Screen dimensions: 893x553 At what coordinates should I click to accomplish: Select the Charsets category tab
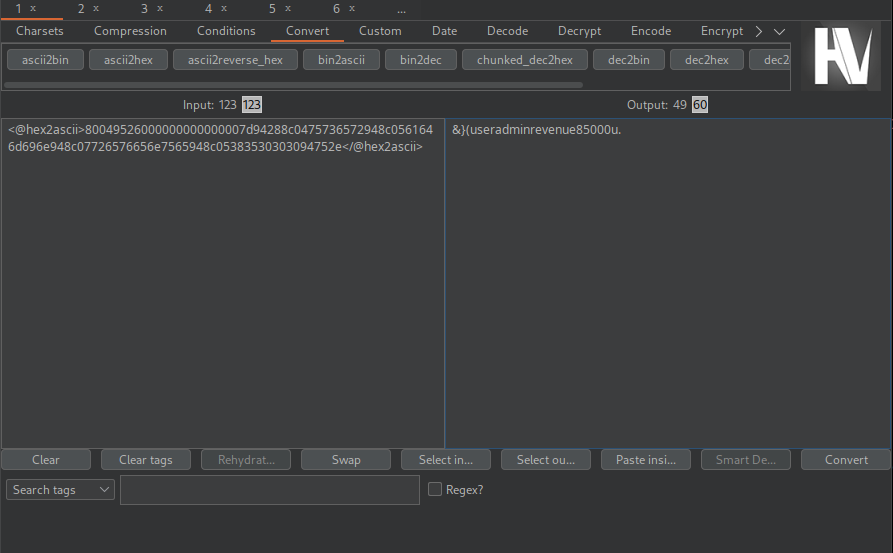tap(40, 31)
